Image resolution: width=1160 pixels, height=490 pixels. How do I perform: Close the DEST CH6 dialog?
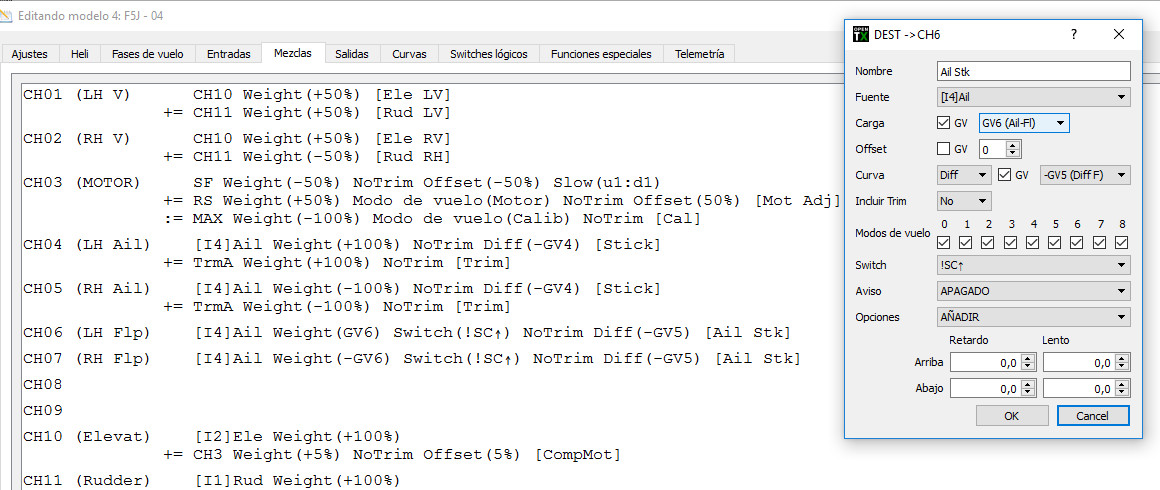tap(1119, 34)
